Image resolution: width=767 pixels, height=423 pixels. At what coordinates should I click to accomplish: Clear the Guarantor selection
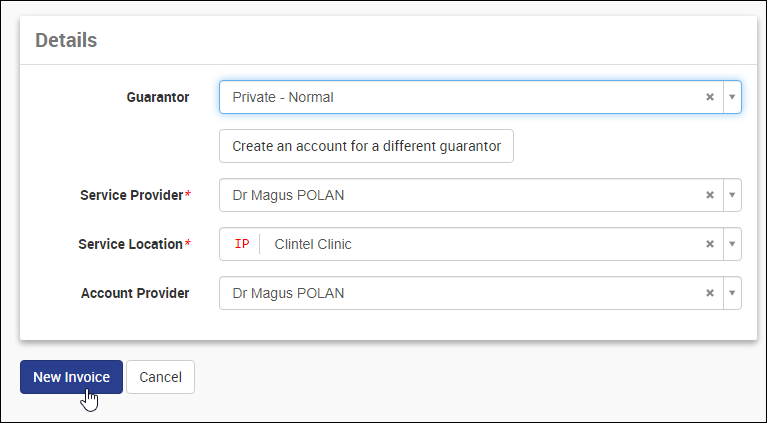710,97
